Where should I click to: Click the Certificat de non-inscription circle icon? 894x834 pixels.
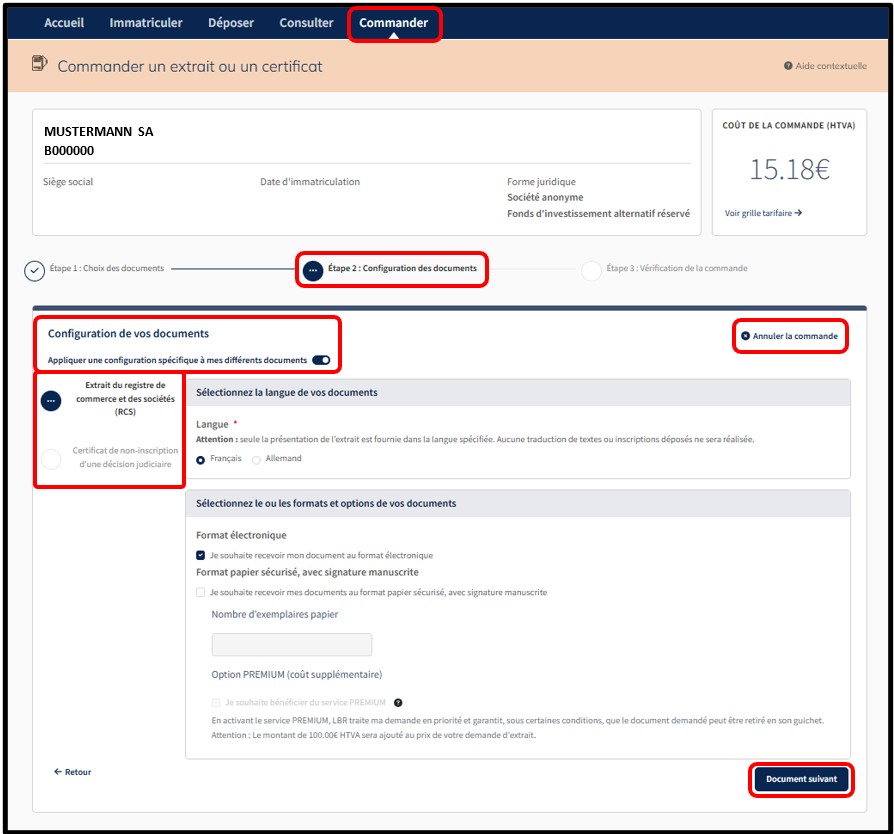(x=51, y=459)
